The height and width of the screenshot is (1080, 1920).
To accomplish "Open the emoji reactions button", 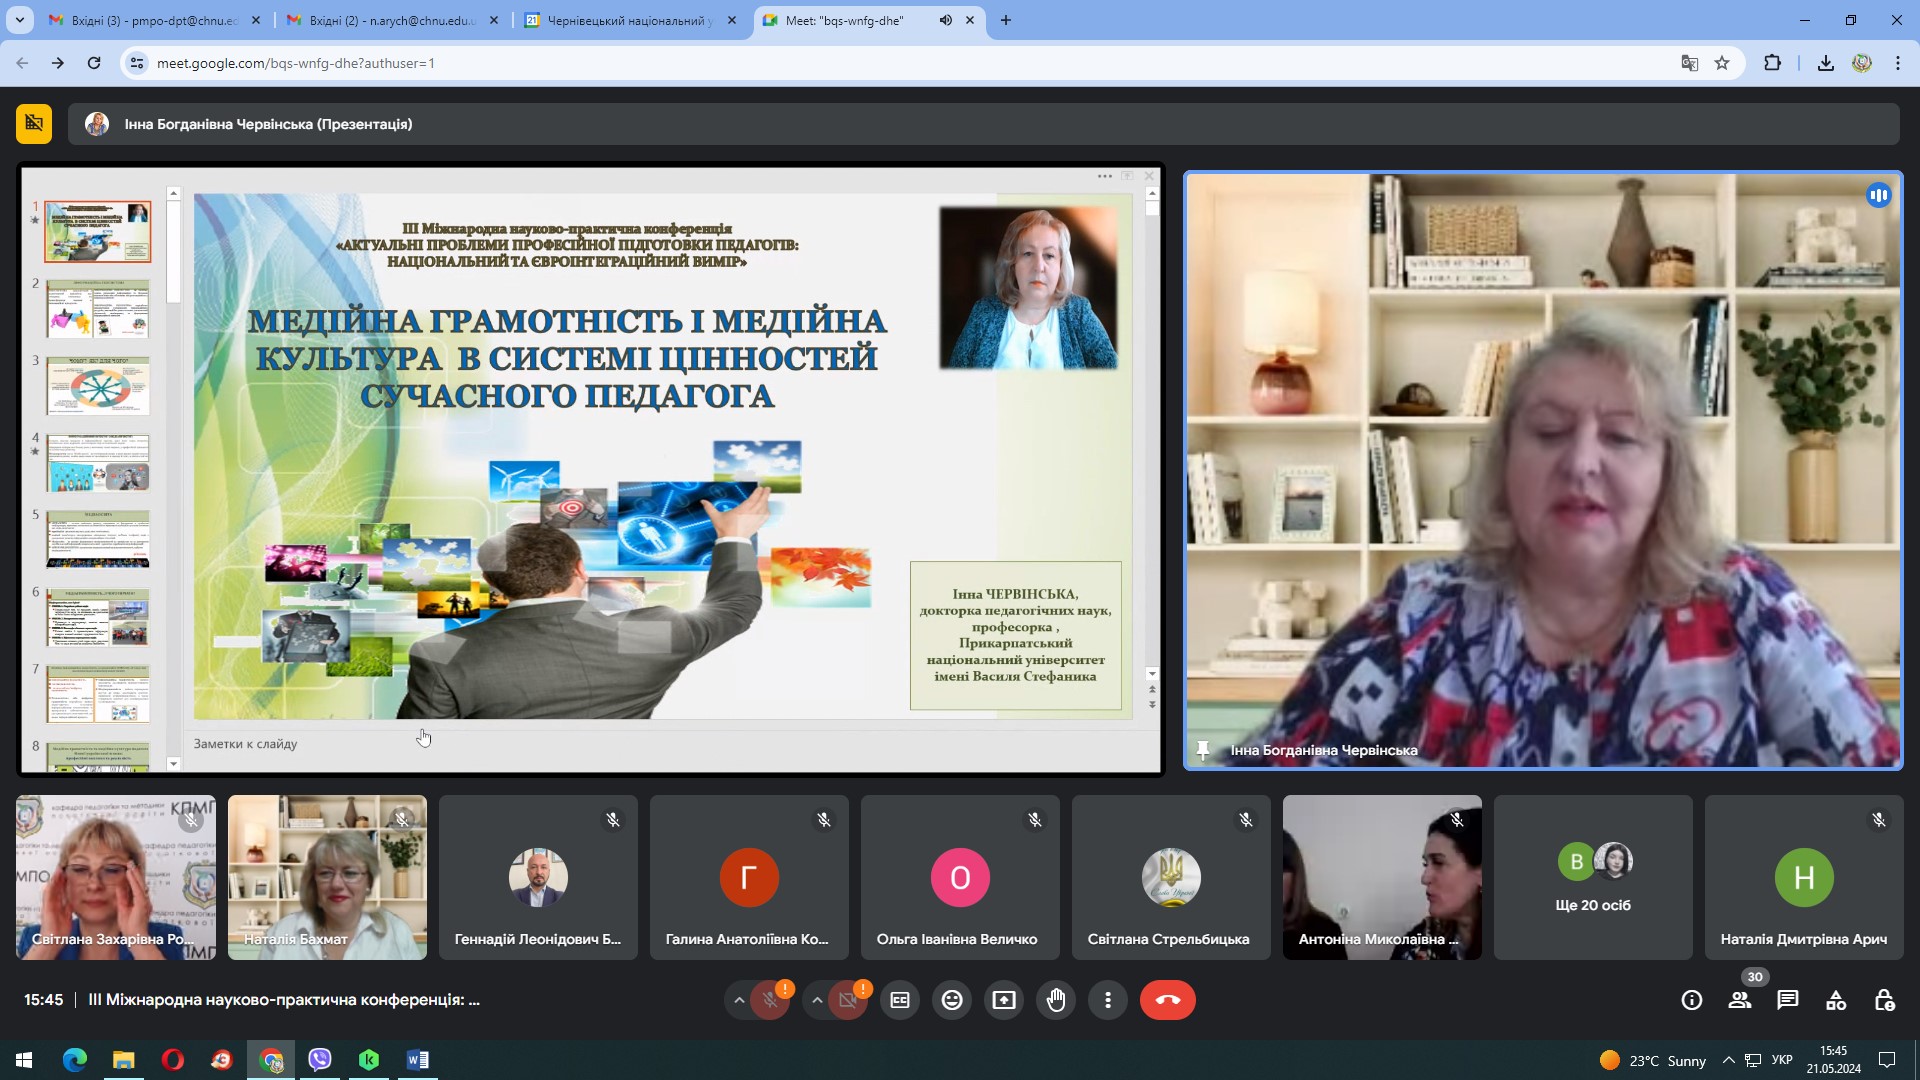I will pos(952,1000).
